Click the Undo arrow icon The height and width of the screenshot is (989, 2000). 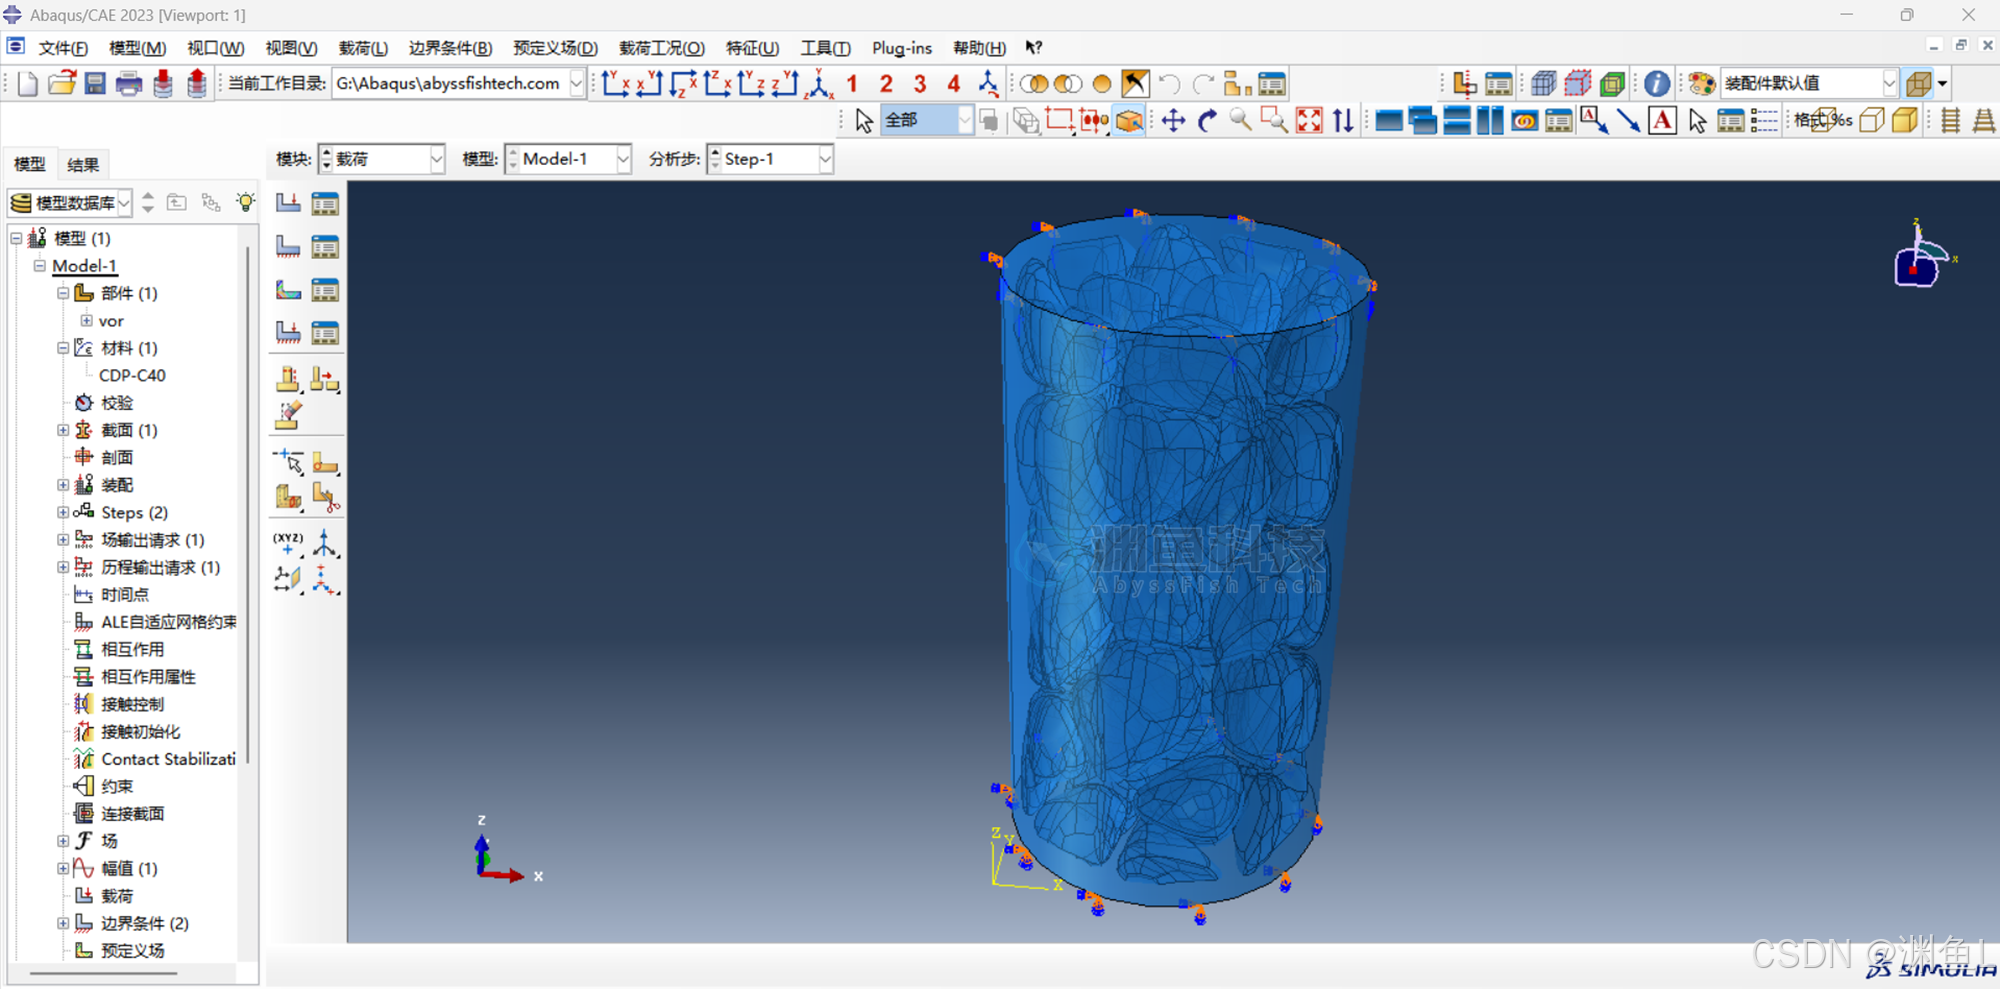[x=1169, y=84]
